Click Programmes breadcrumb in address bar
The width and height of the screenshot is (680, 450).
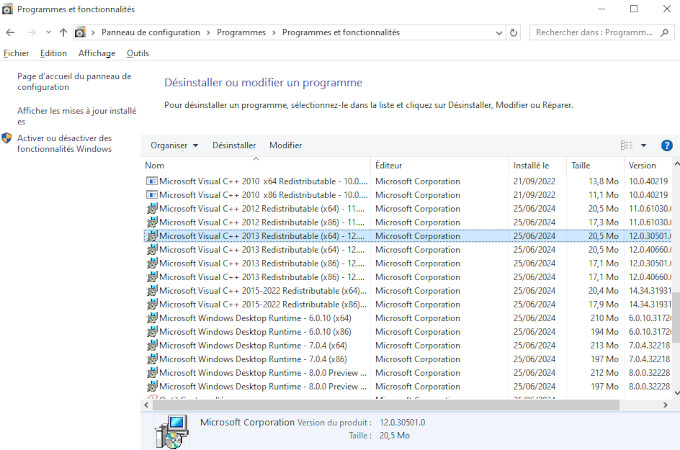point(241,33)
